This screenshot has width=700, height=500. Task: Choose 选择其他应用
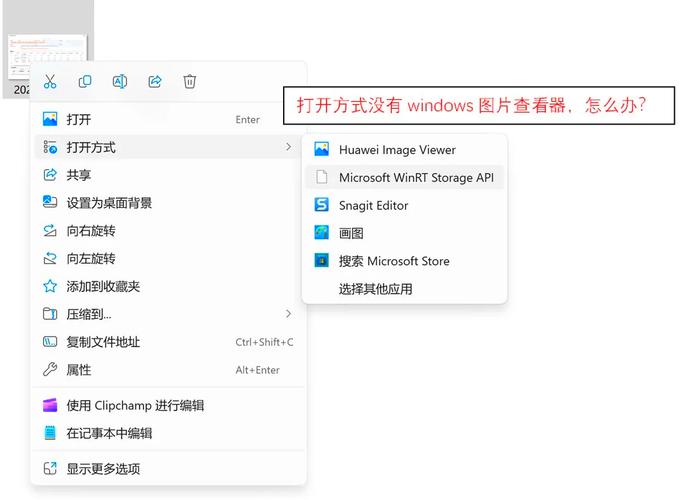[404, 289]
